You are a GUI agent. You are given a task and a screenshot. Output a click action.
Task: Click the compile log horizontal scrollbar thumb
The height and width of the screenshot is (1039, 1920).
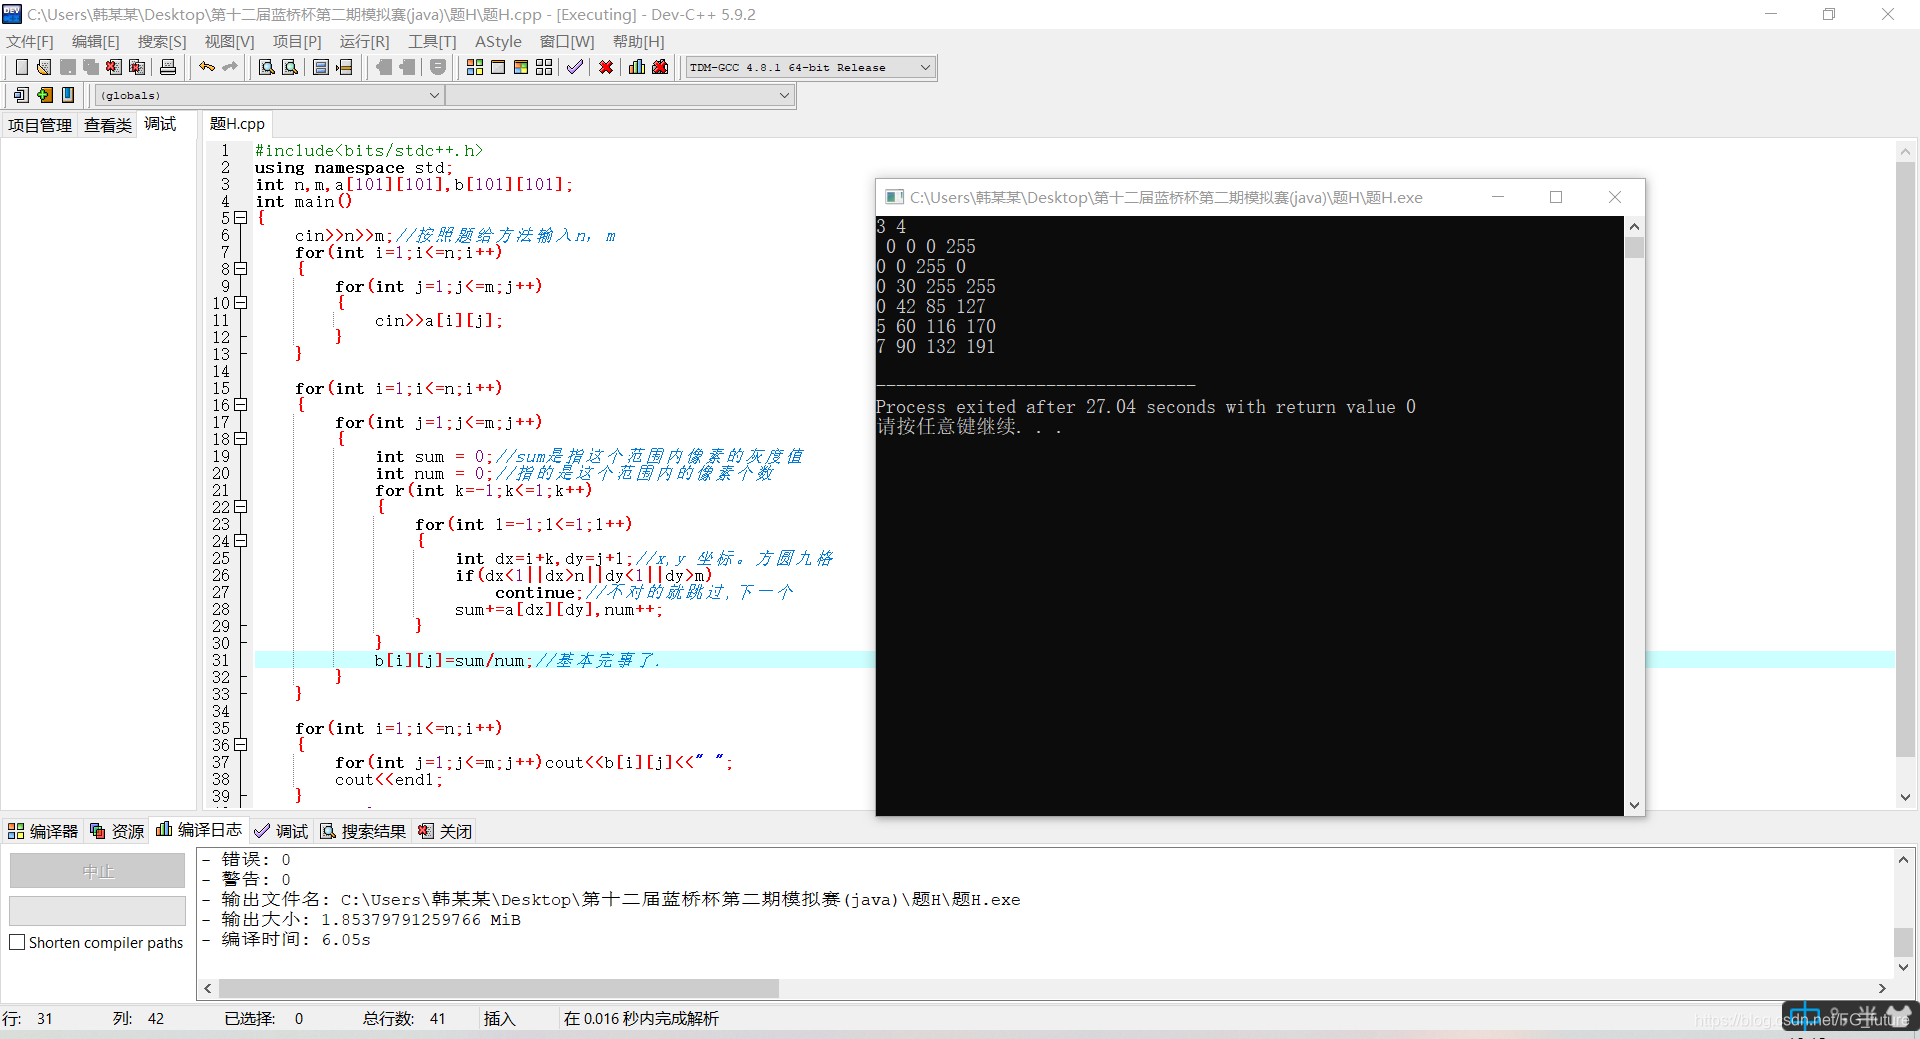(x=499, y=988)
